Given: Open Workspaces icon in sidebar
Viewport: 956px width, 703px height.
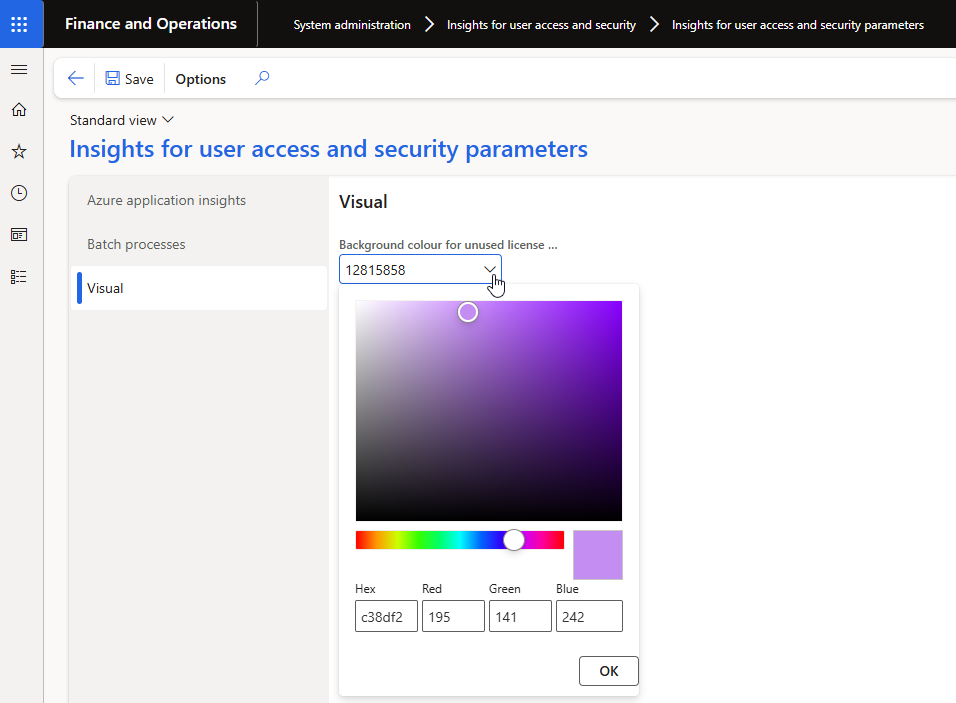Looking at the screenshot, I should pyautogui.click(x=19, y=235).
